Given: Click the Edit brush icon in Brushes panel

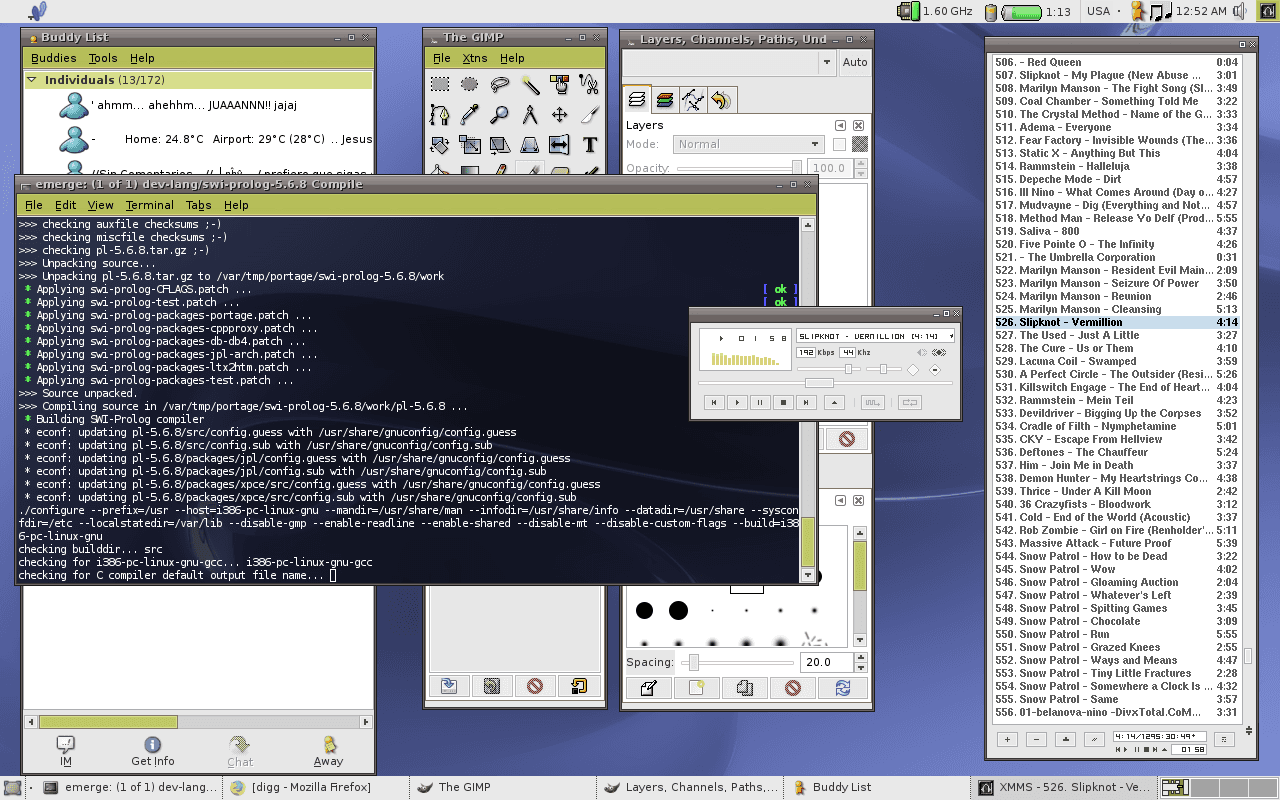Looking at the screenshot, I should point(649,688).
